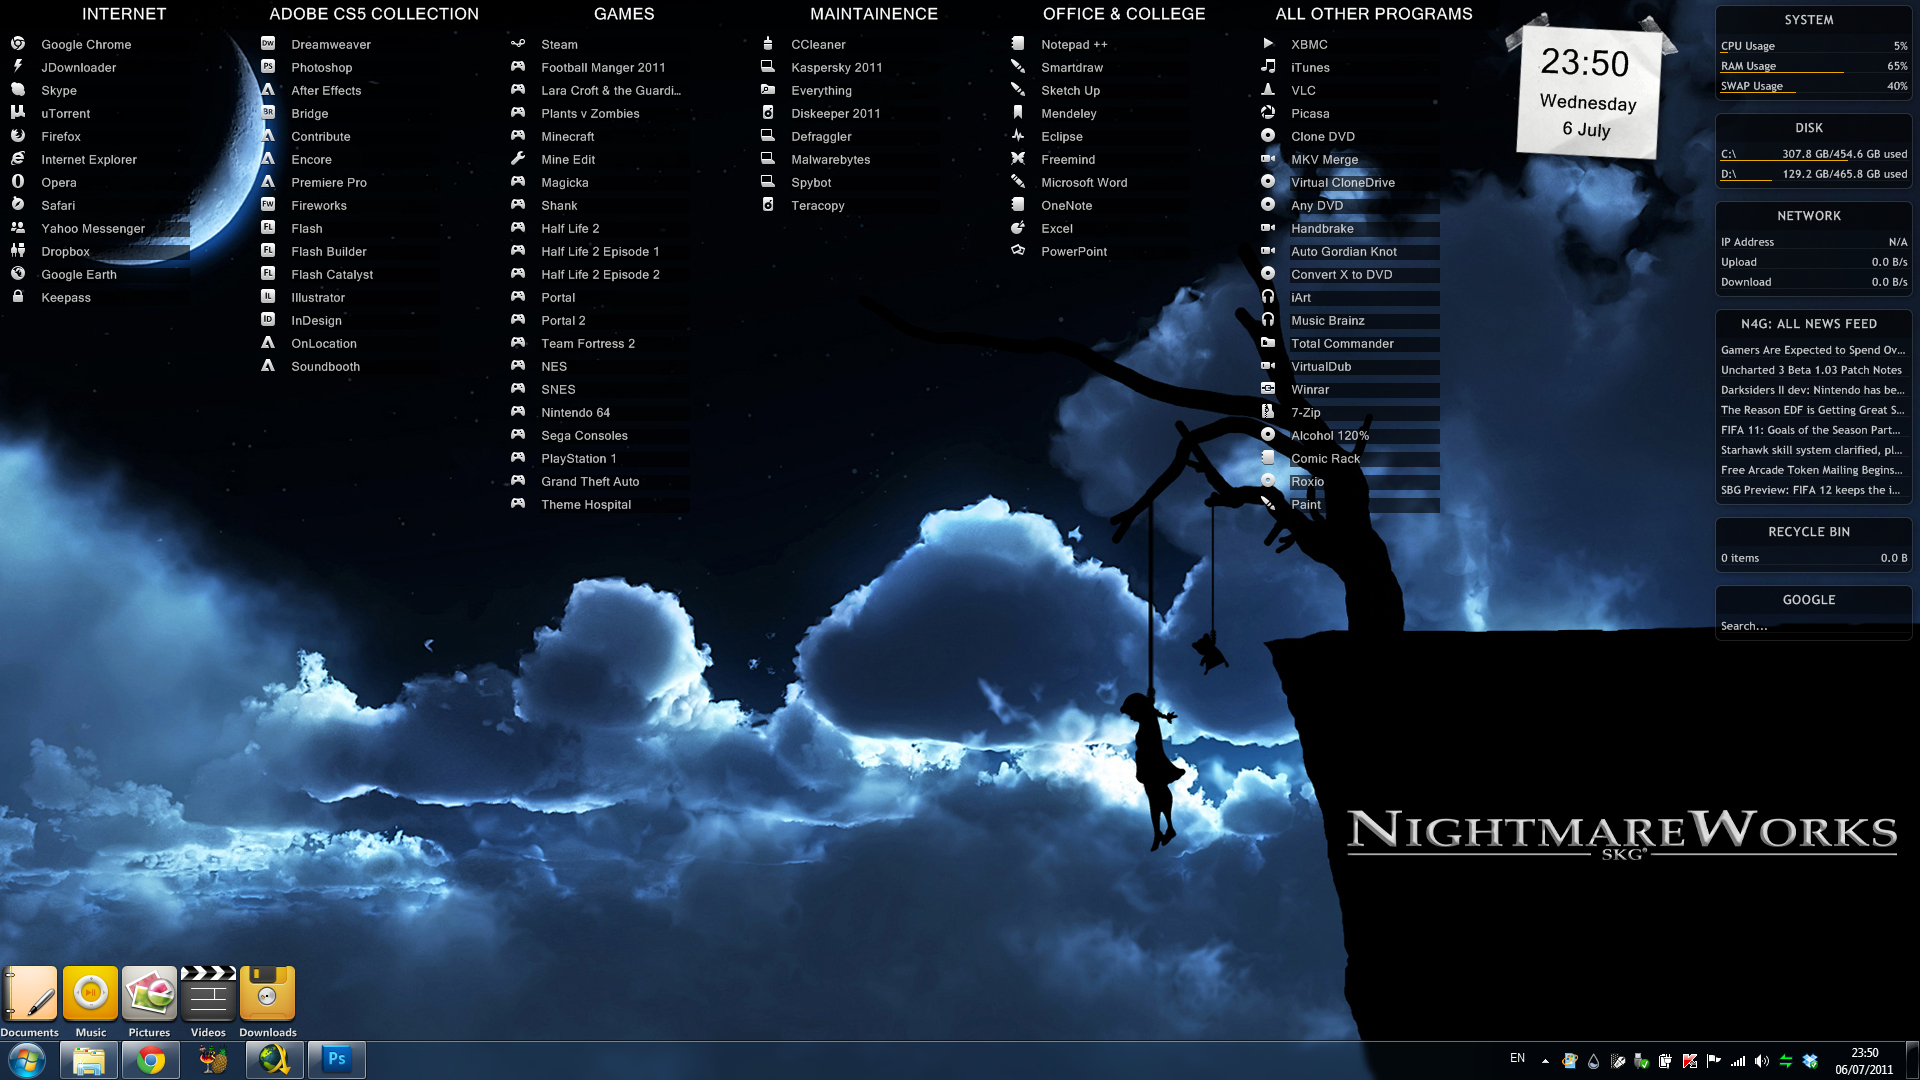Open Windows Explorer from the taskbar
The width and height of the screenshot is (1920, 1080).
click(x=89, y=1060)
